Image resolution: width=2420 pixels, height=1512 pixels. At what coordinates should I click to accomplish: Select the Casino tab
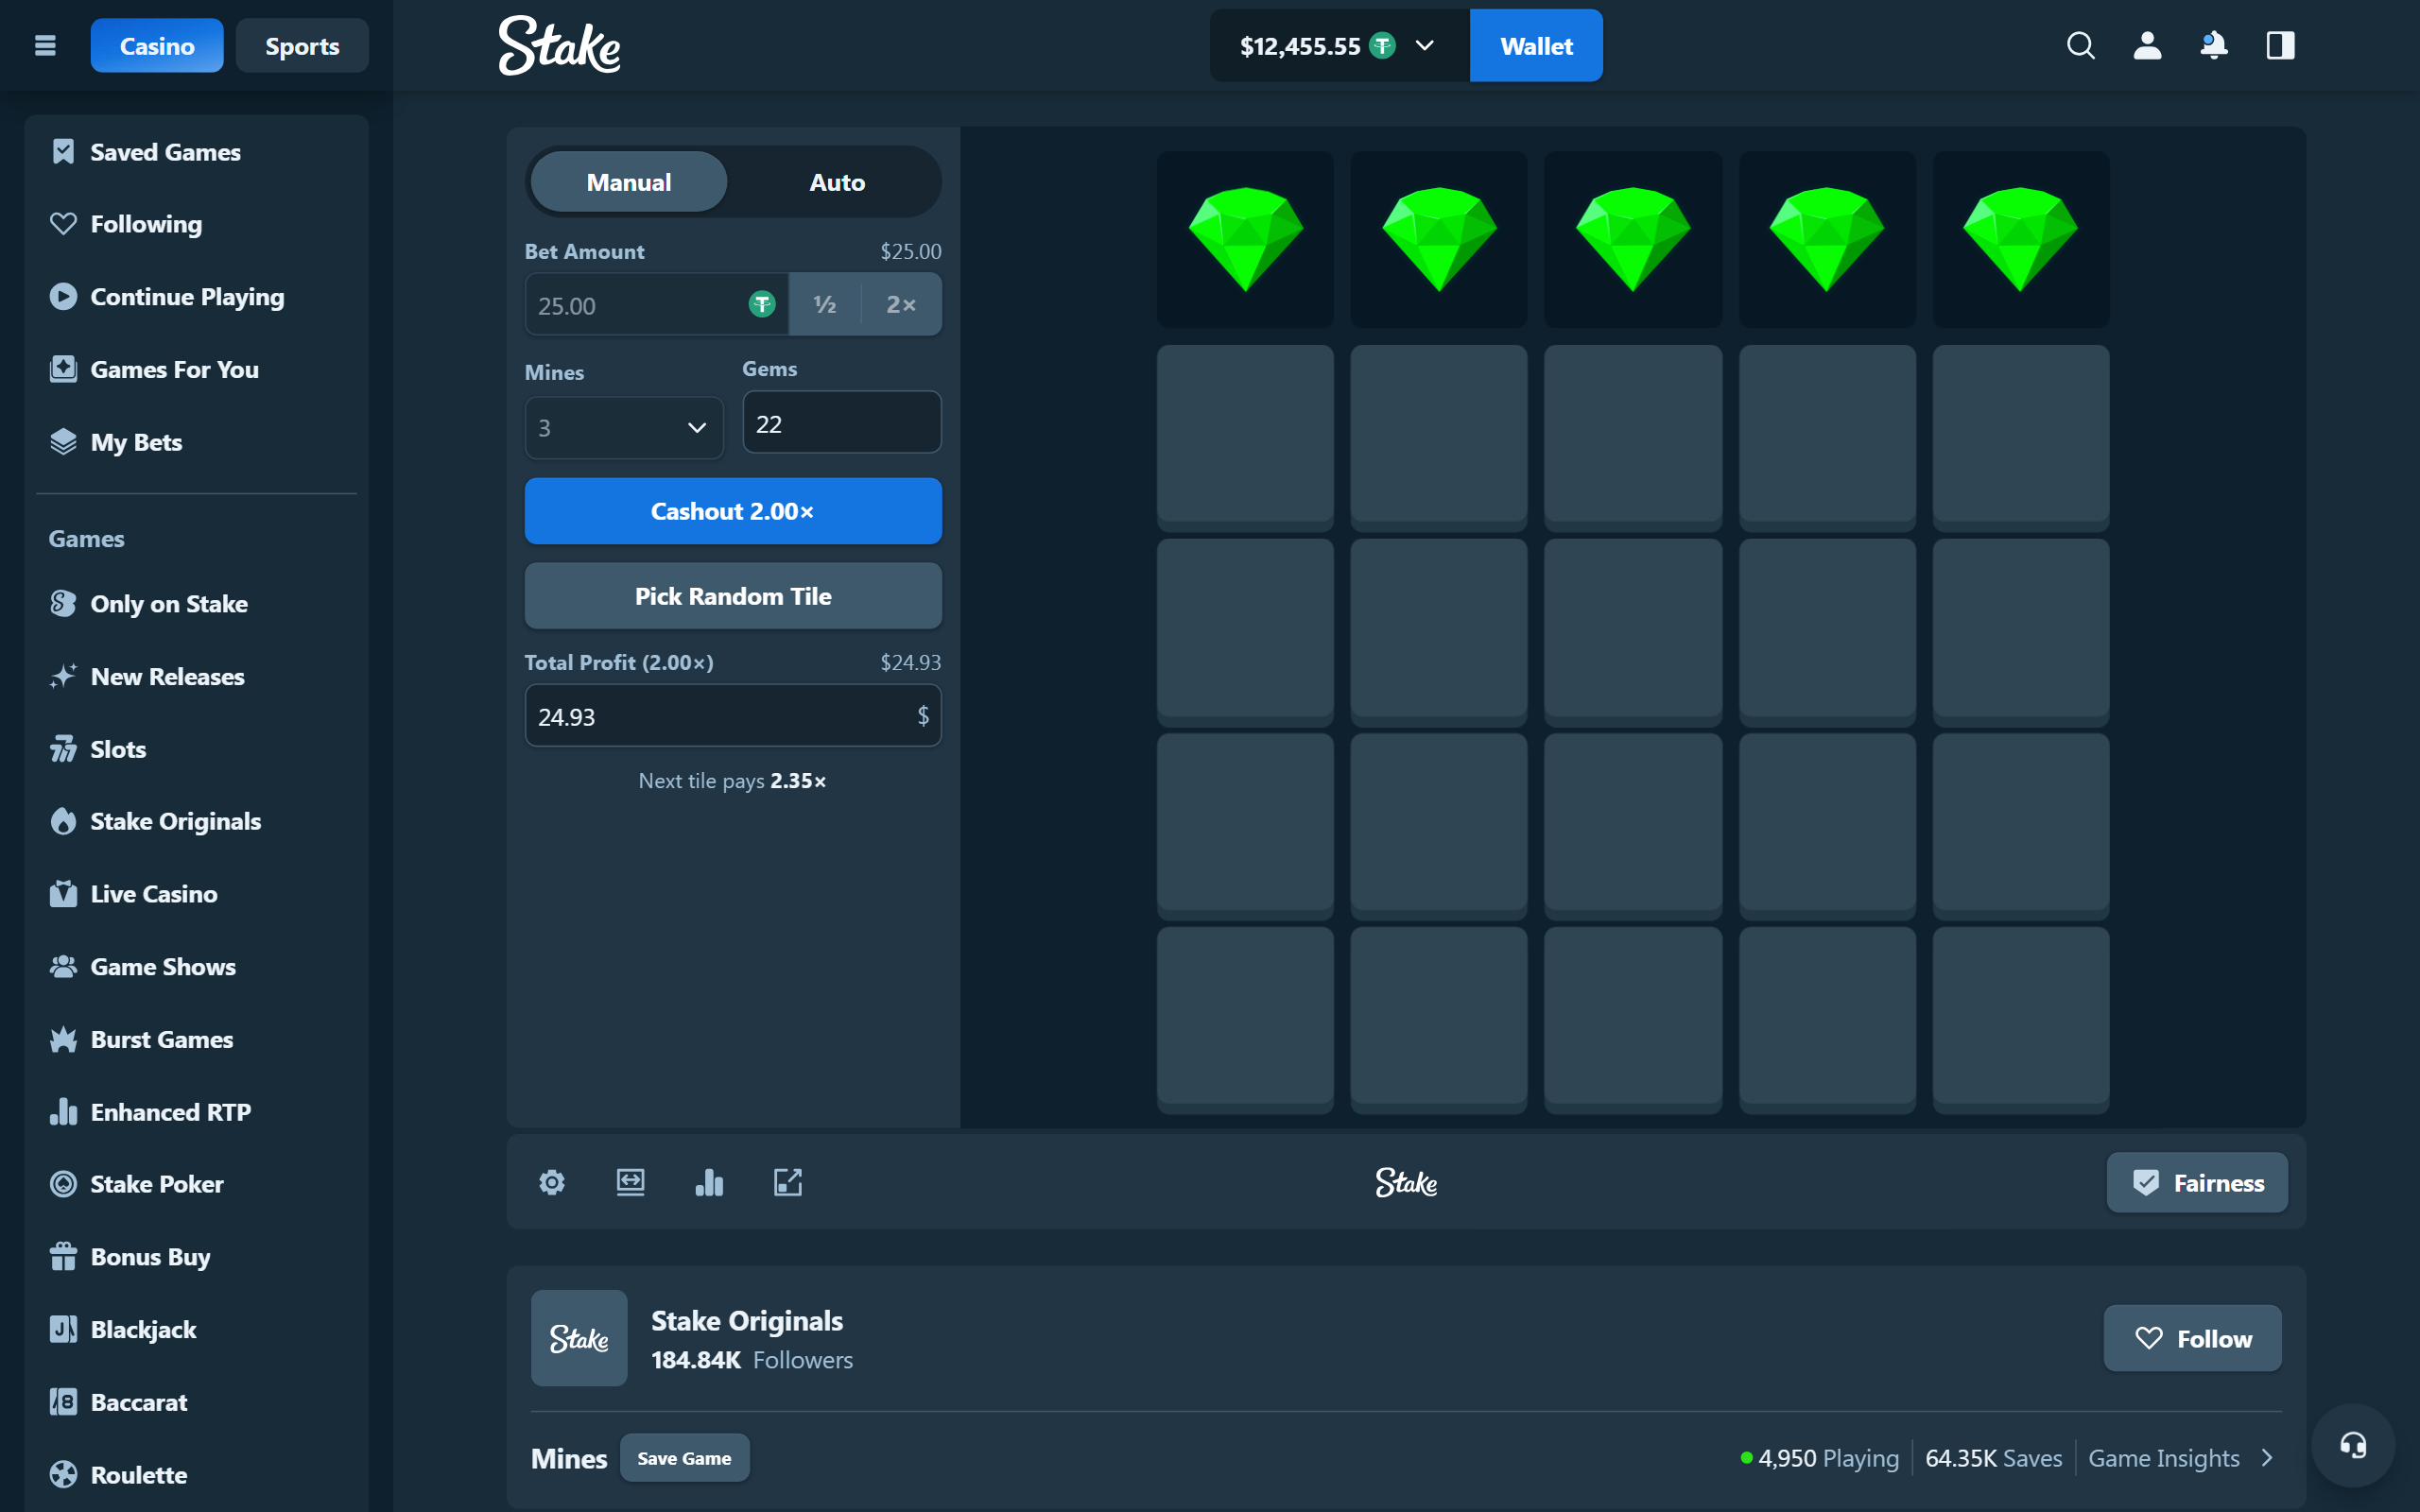157,46
